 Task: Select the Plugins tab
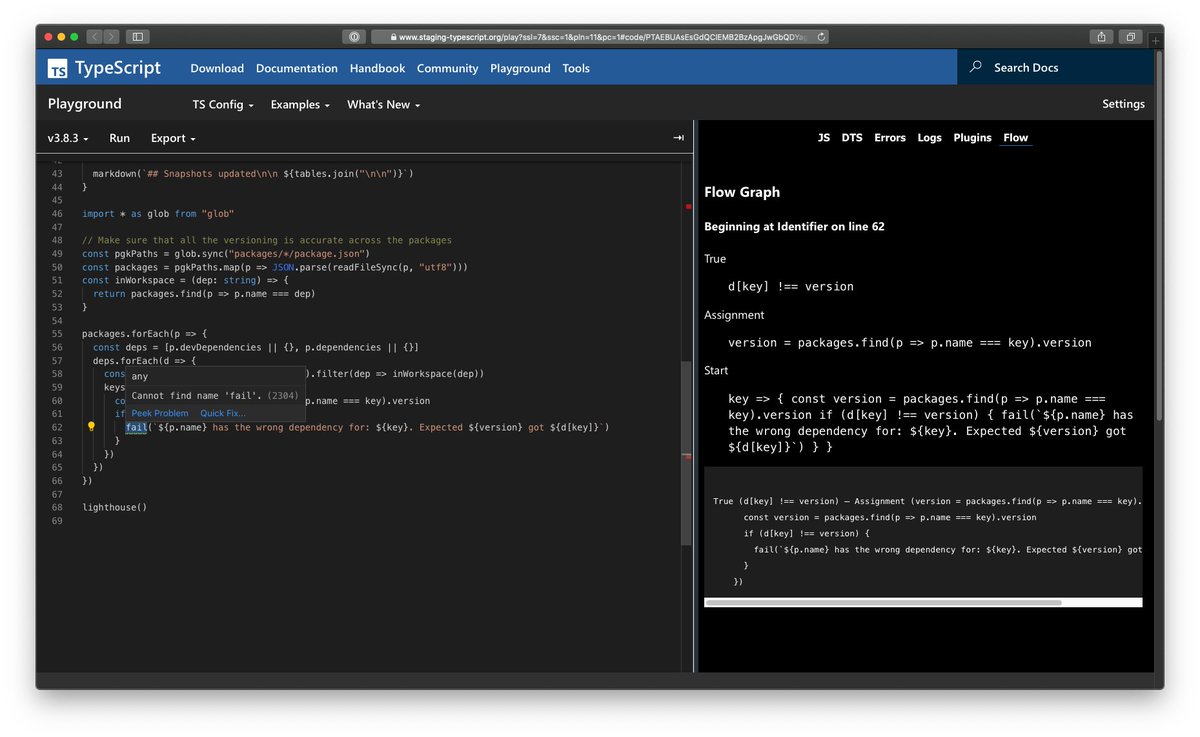[972, 138]
